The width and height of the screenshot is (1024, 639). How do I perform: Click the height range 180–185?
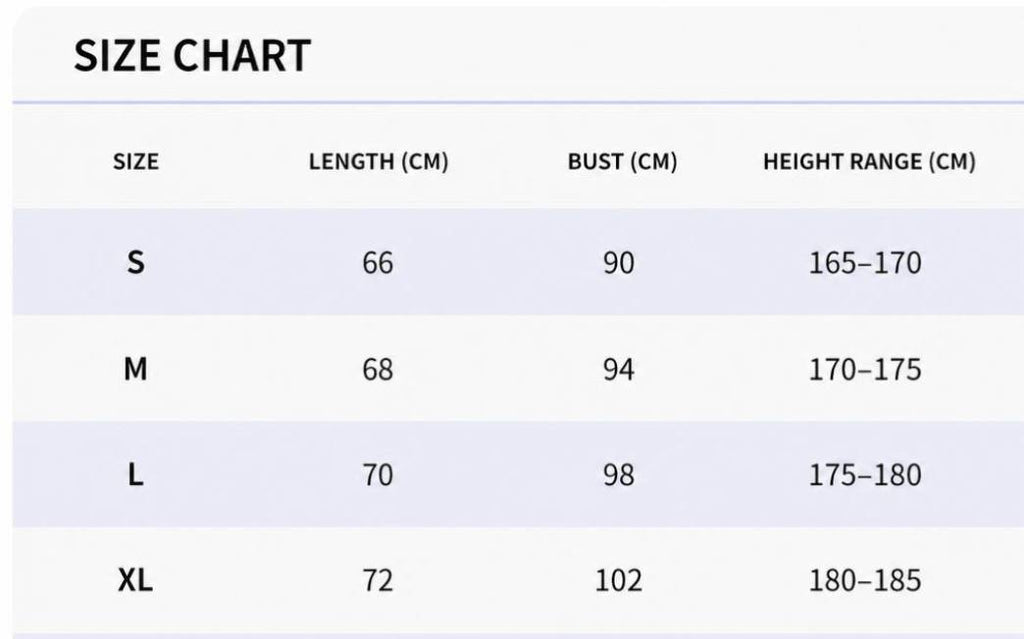[865, 580]
